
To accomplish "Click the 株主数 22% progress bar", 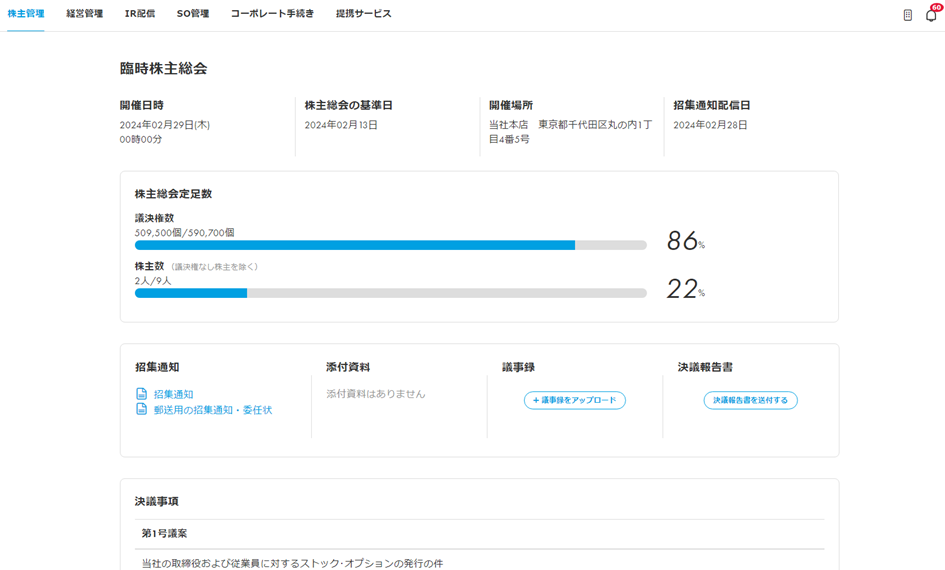I will tap(391, 293).
